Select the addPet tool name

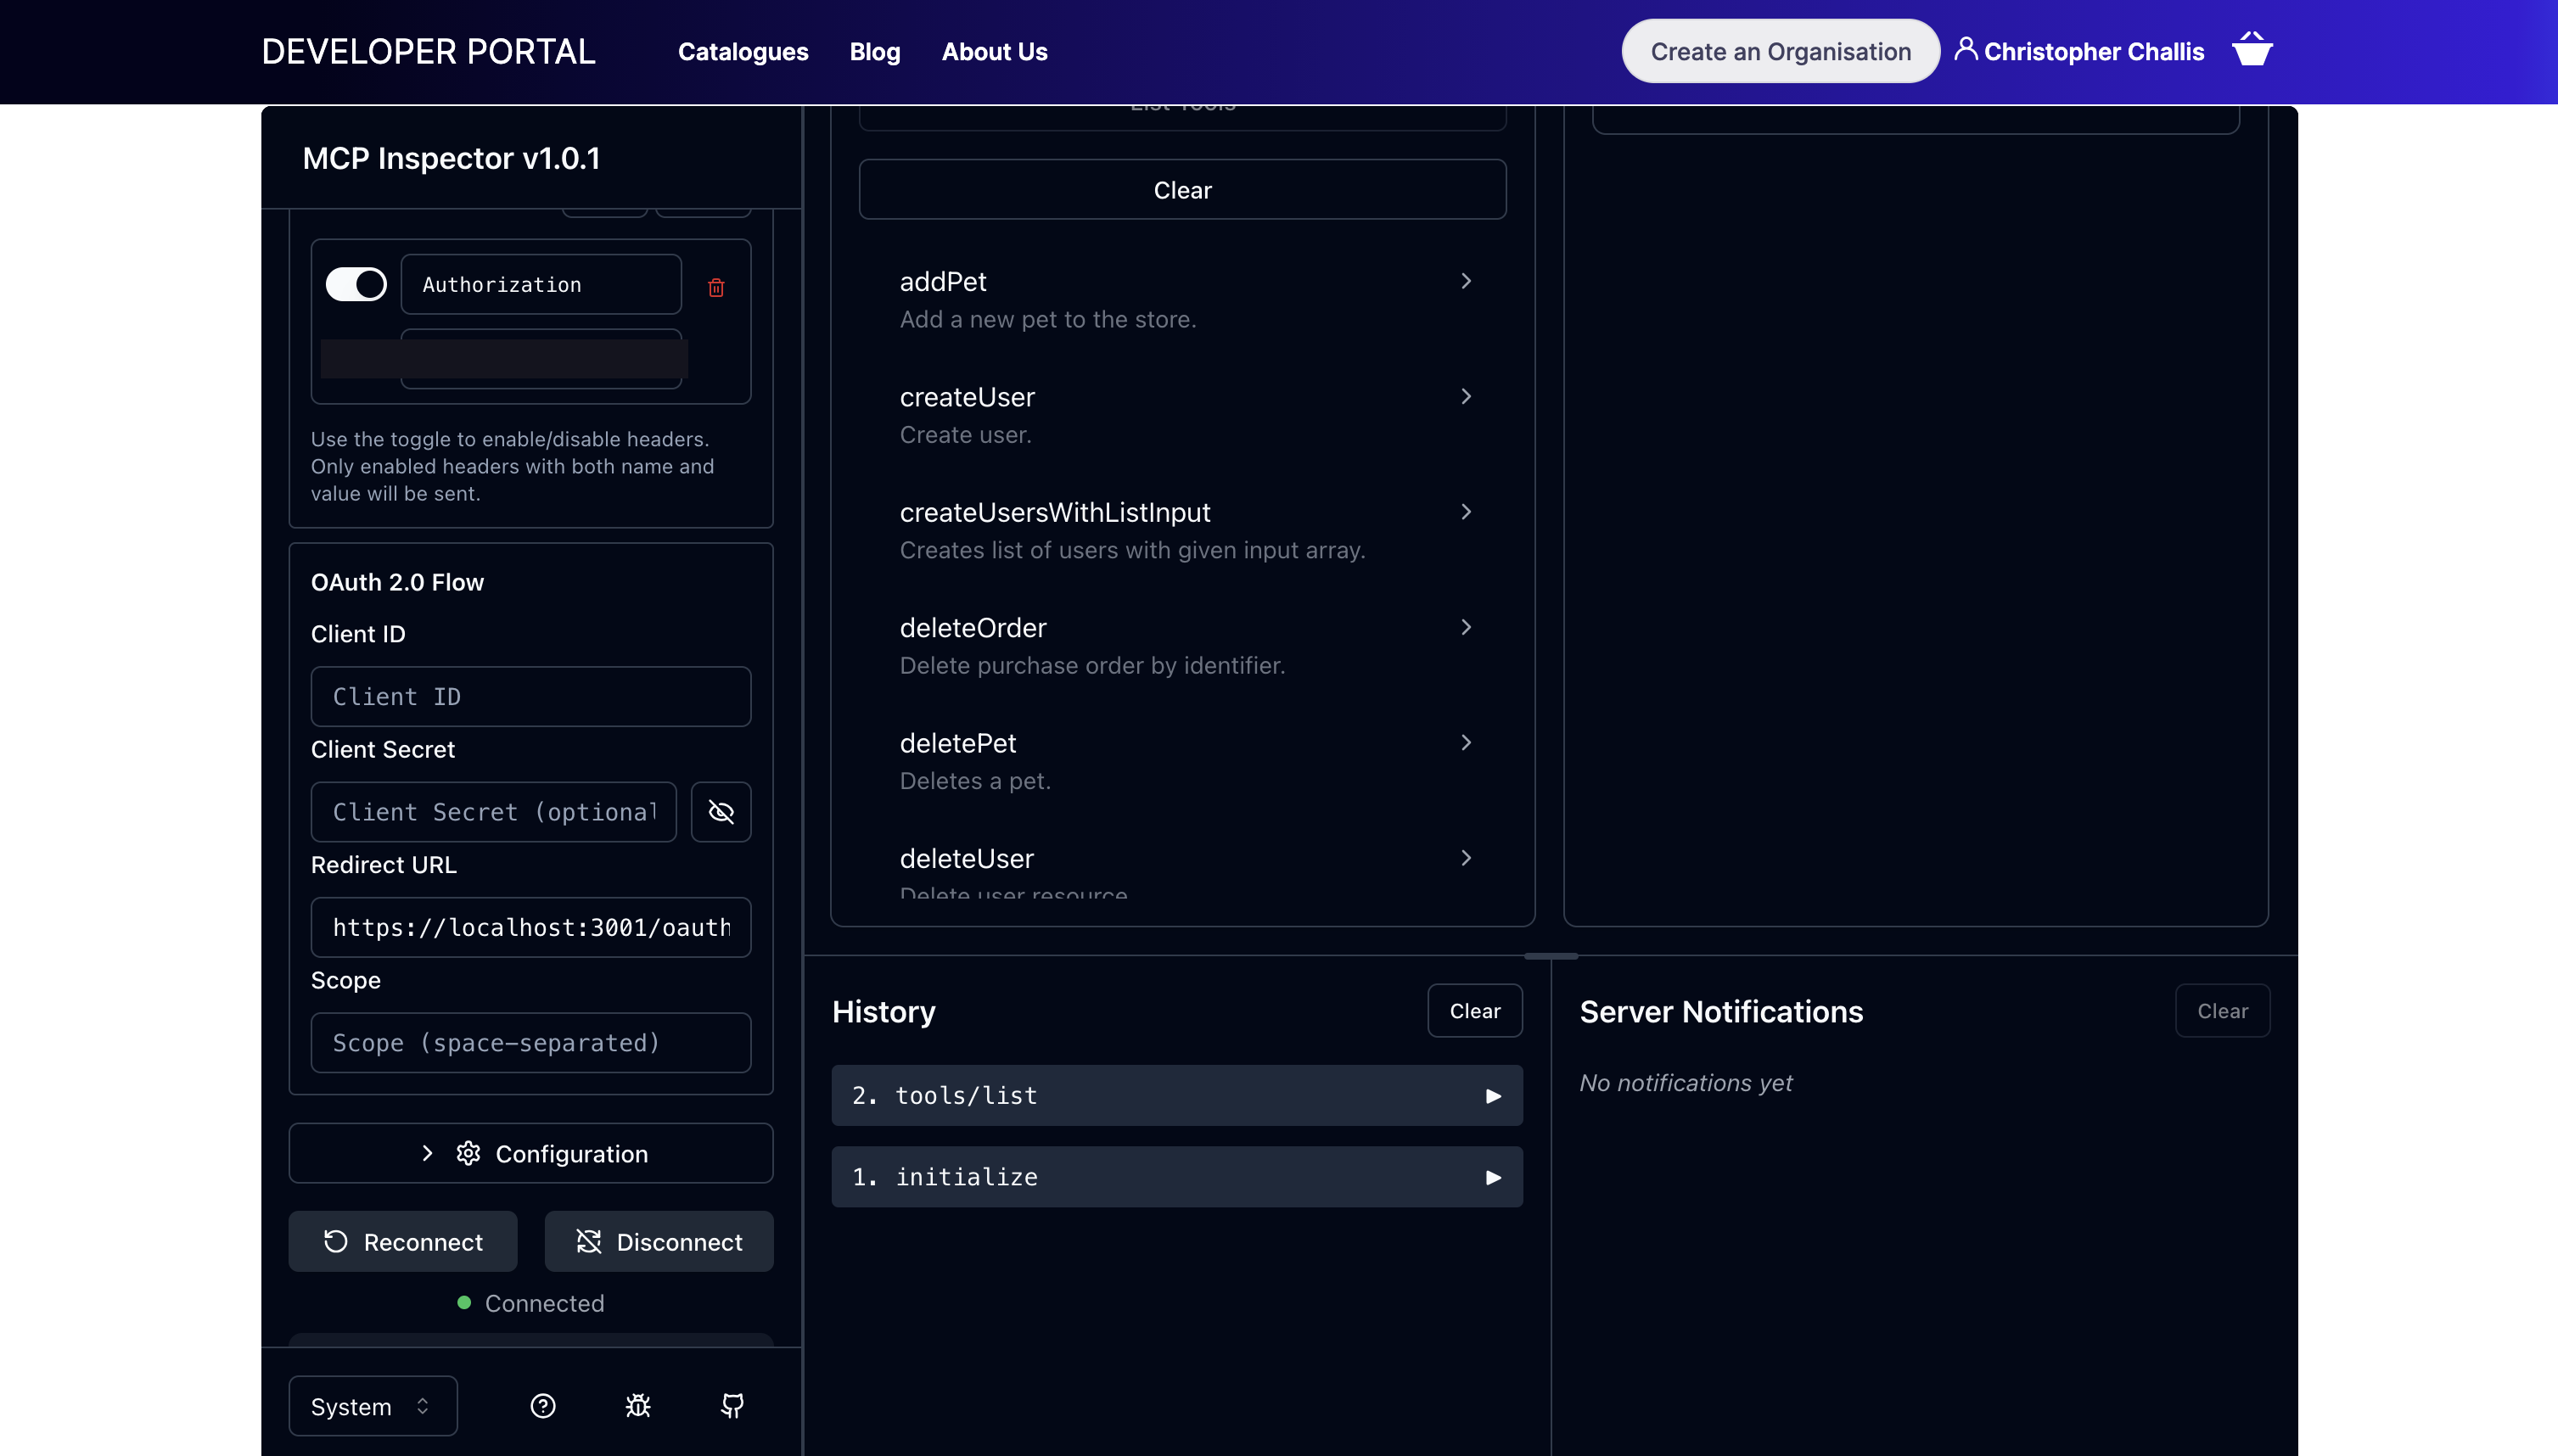coord(943,281)
